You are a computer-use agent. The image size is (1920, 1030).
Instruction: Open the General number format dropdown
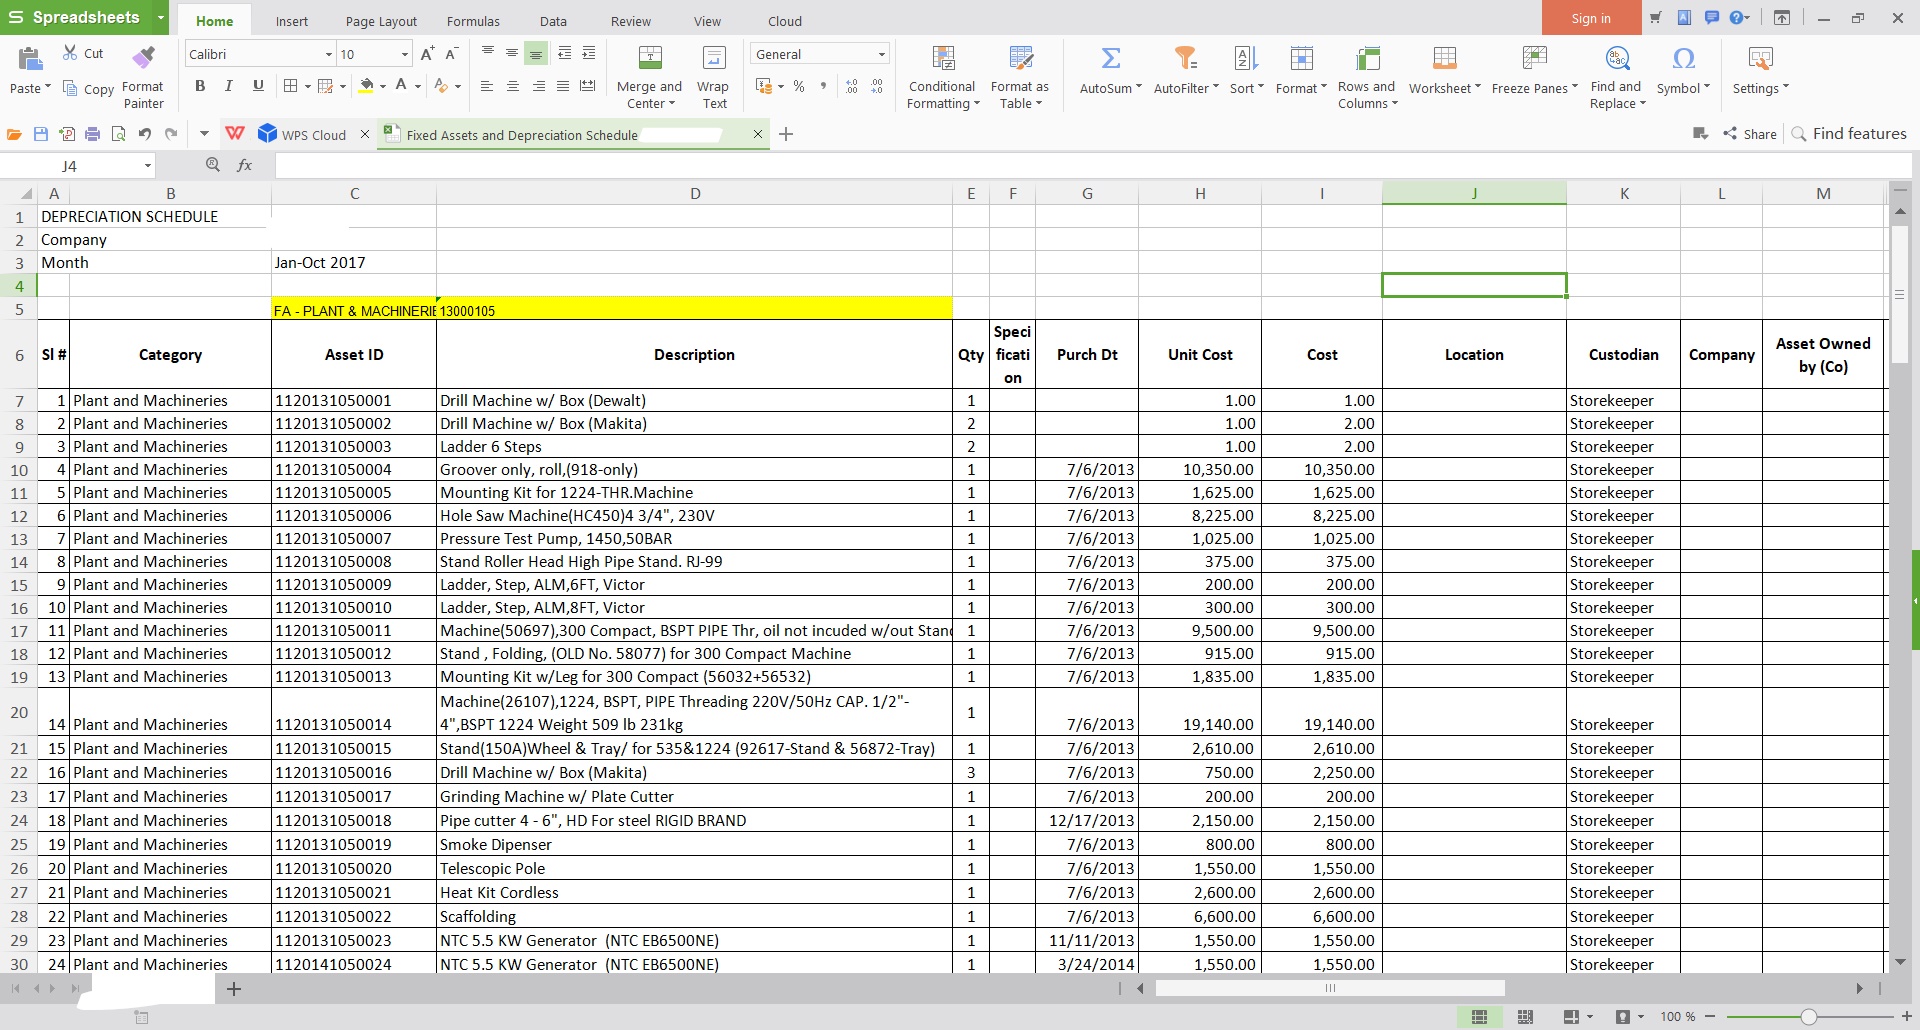point(881,55)
